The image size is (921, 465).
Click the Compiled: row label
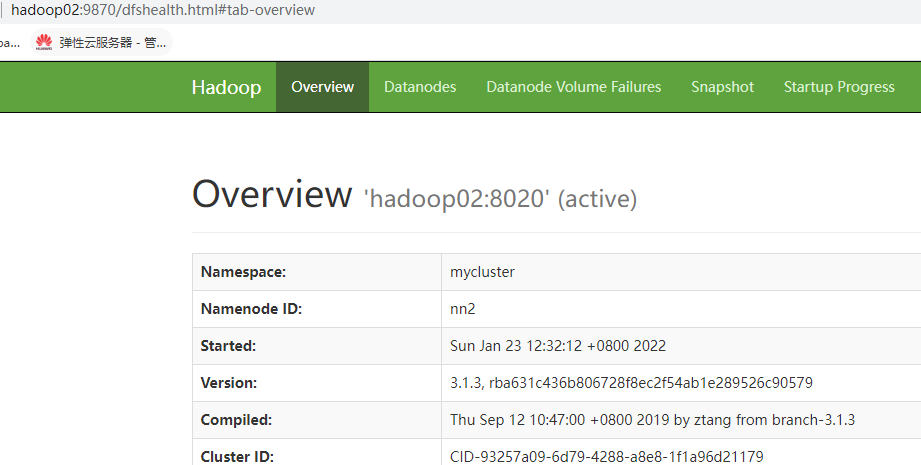[x=236, y=420]
